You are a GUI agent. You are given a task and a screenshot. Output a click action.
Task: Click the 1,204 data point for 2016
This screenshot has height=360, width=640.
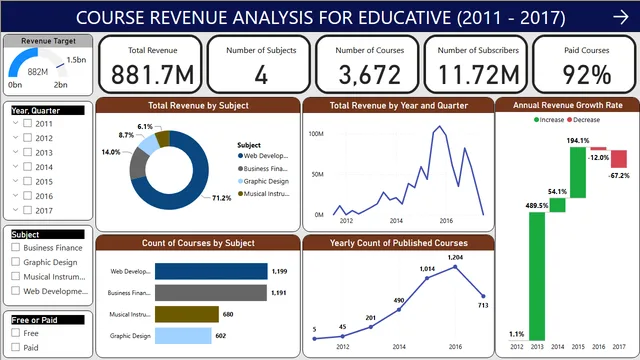[x=455, y=267]
